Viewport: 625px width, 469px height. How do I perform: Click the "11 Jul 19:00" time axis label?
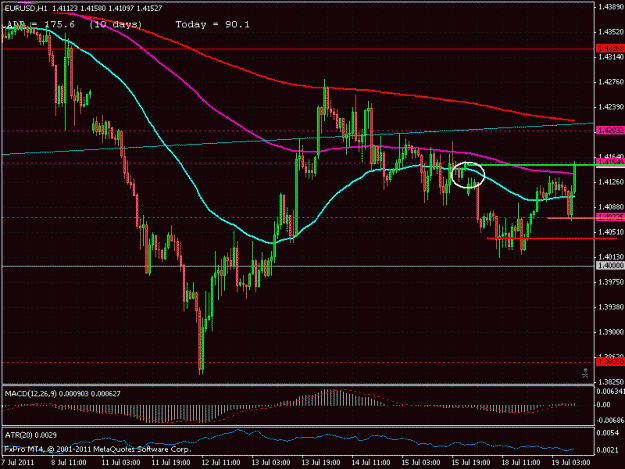171,463
